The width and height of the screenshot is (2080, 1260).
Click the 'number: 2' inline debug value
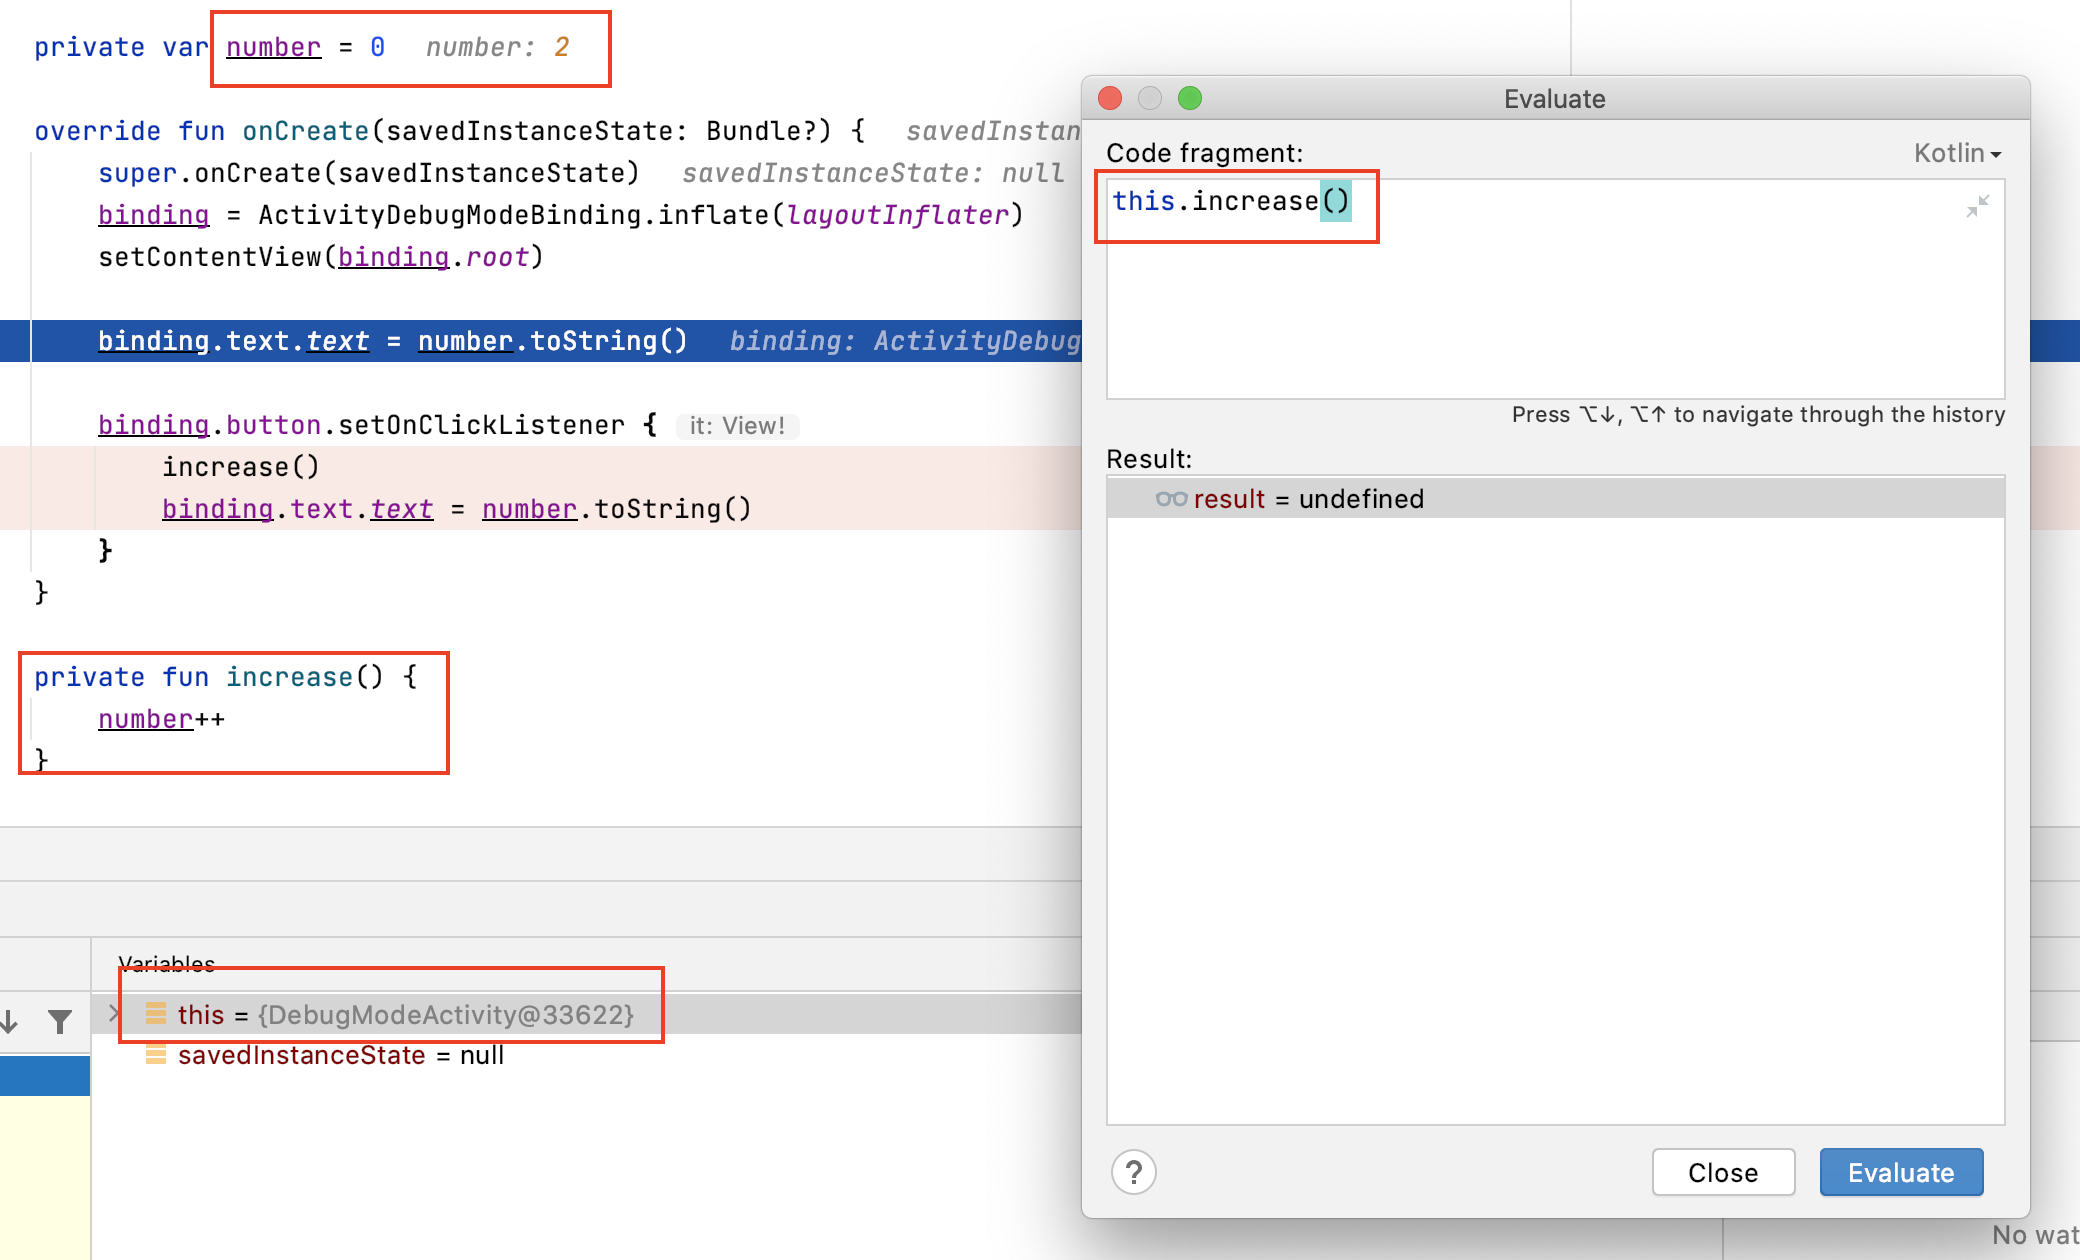point(497,47)
